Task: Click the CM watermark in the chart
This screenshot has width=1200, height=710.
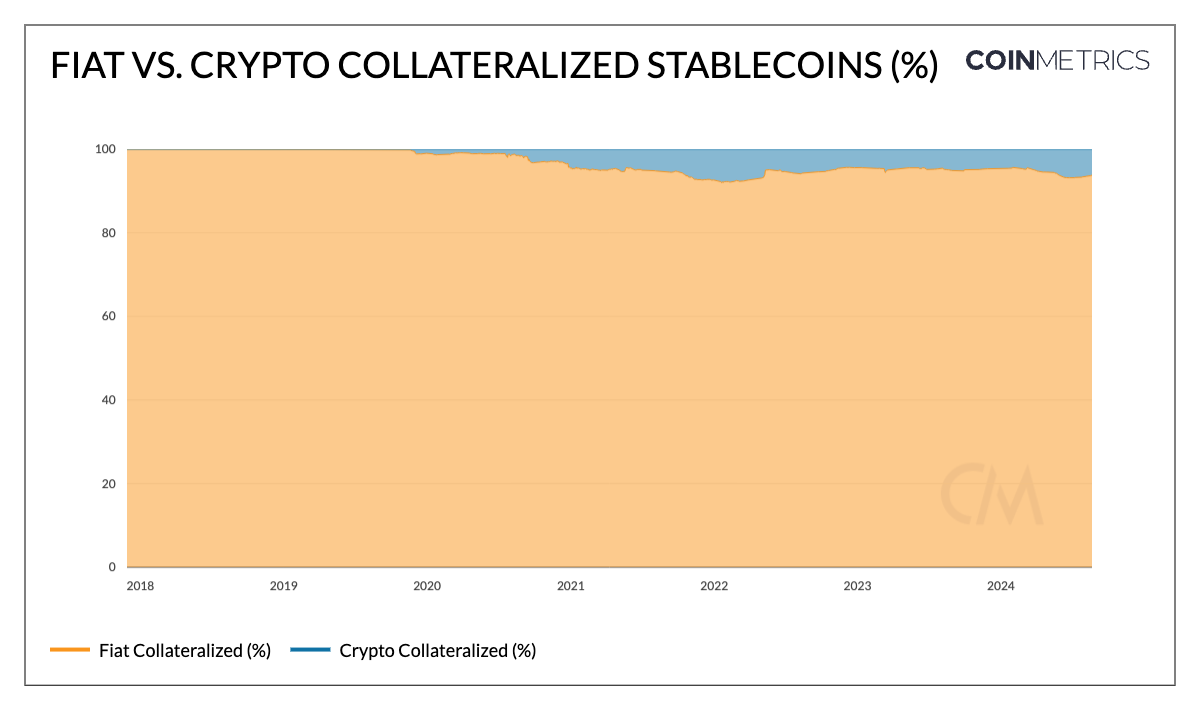Action: [x=991, y=495]
